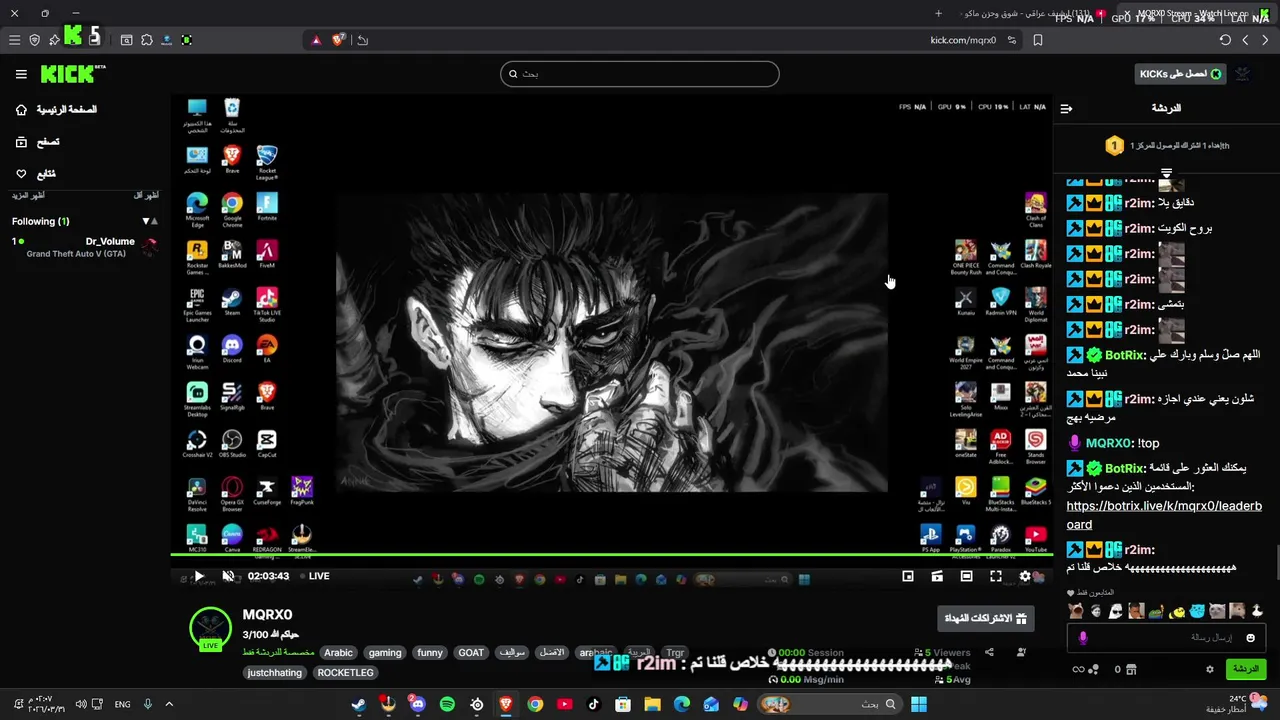Click the chat panel scrollbar
This screenshot has width=1280, height=720.
point(1276,562)
